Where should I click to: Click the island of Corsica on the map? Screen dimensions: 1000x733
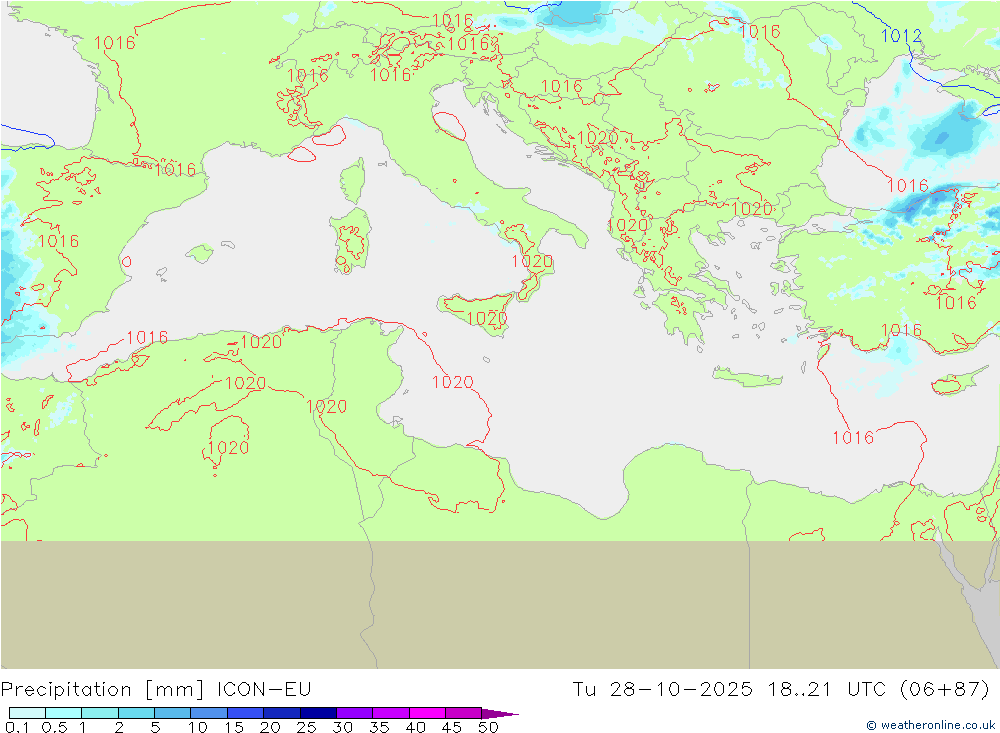point(353,181)
